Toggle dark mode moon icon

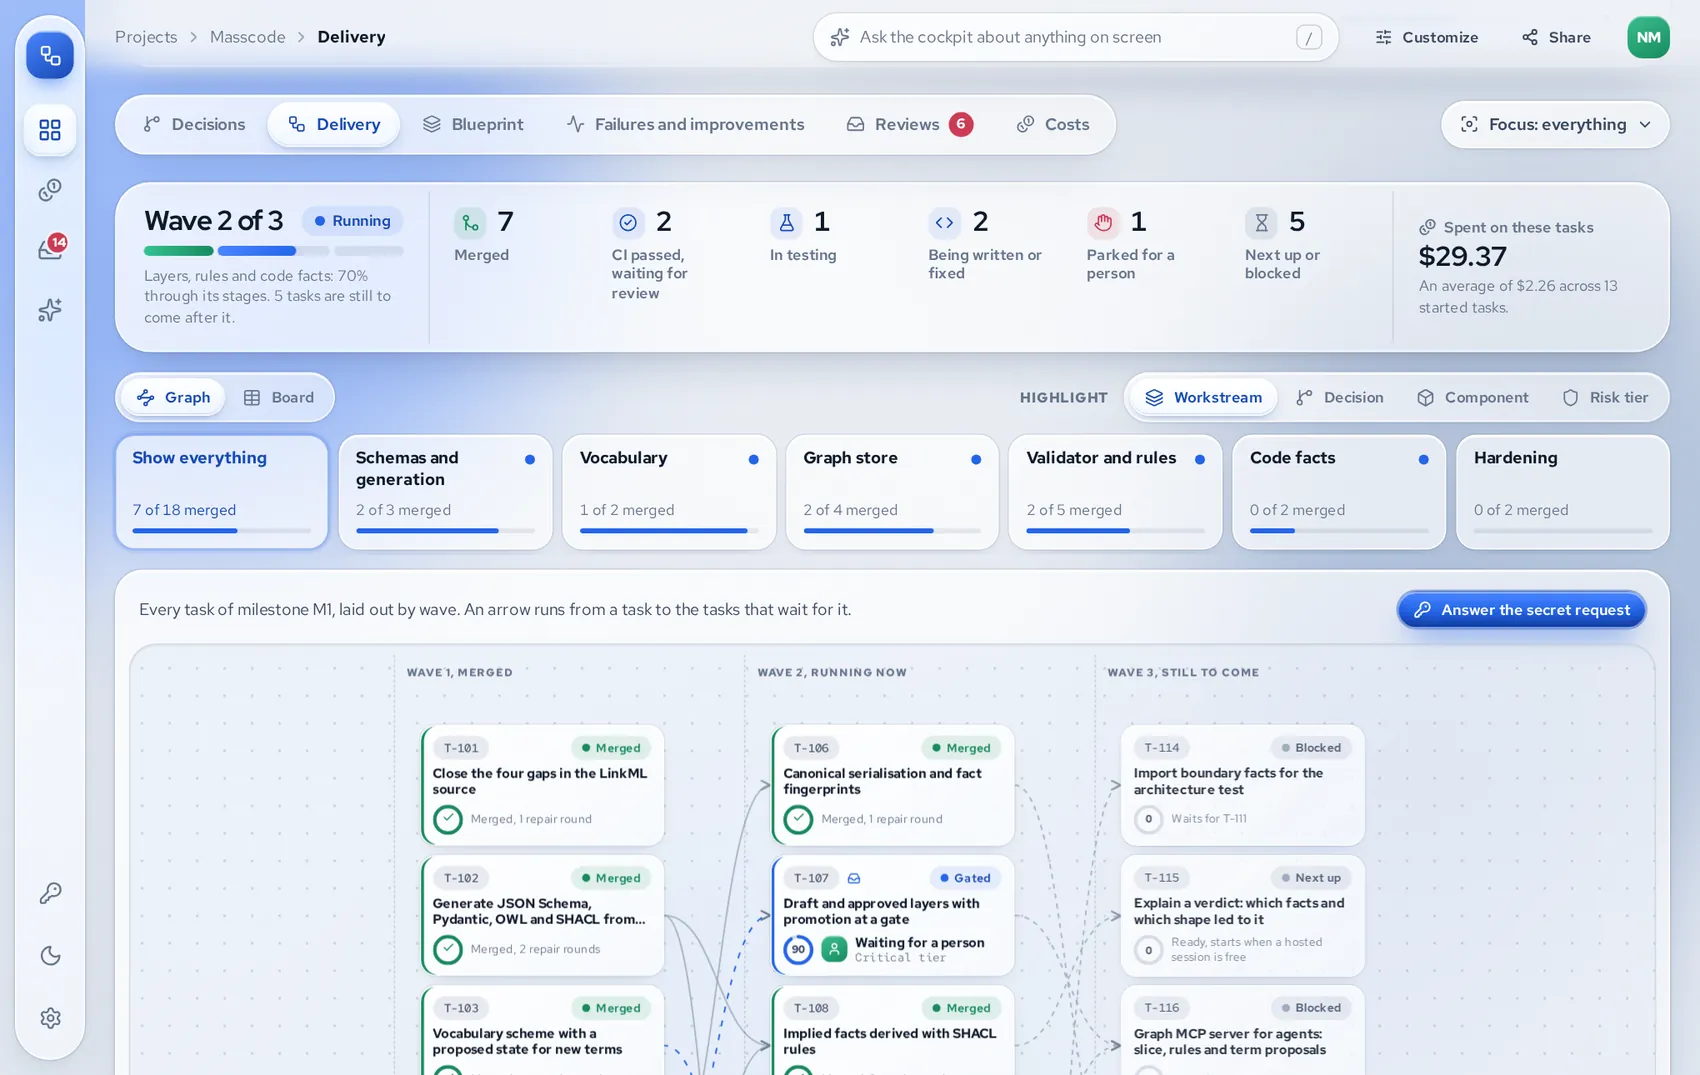coord(50,956)
